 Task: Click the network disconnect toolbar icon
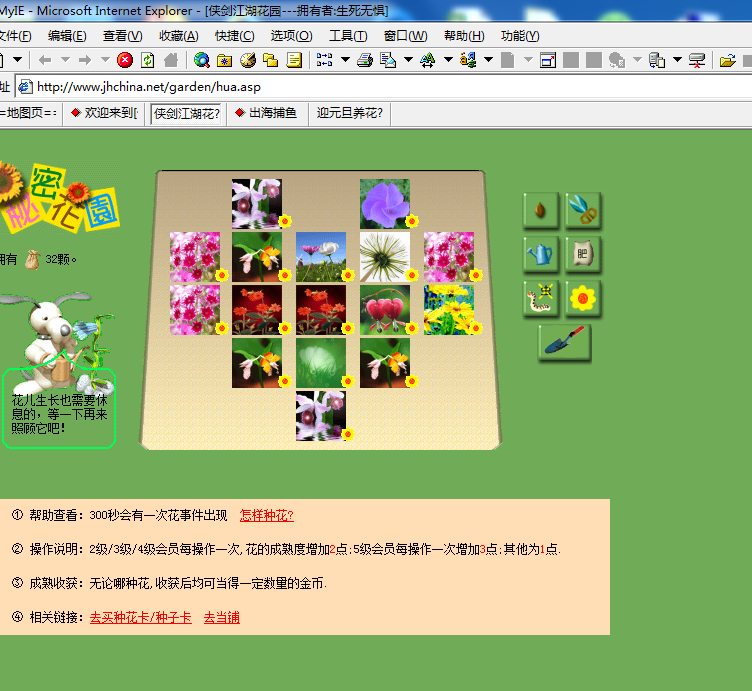(697, 60)
